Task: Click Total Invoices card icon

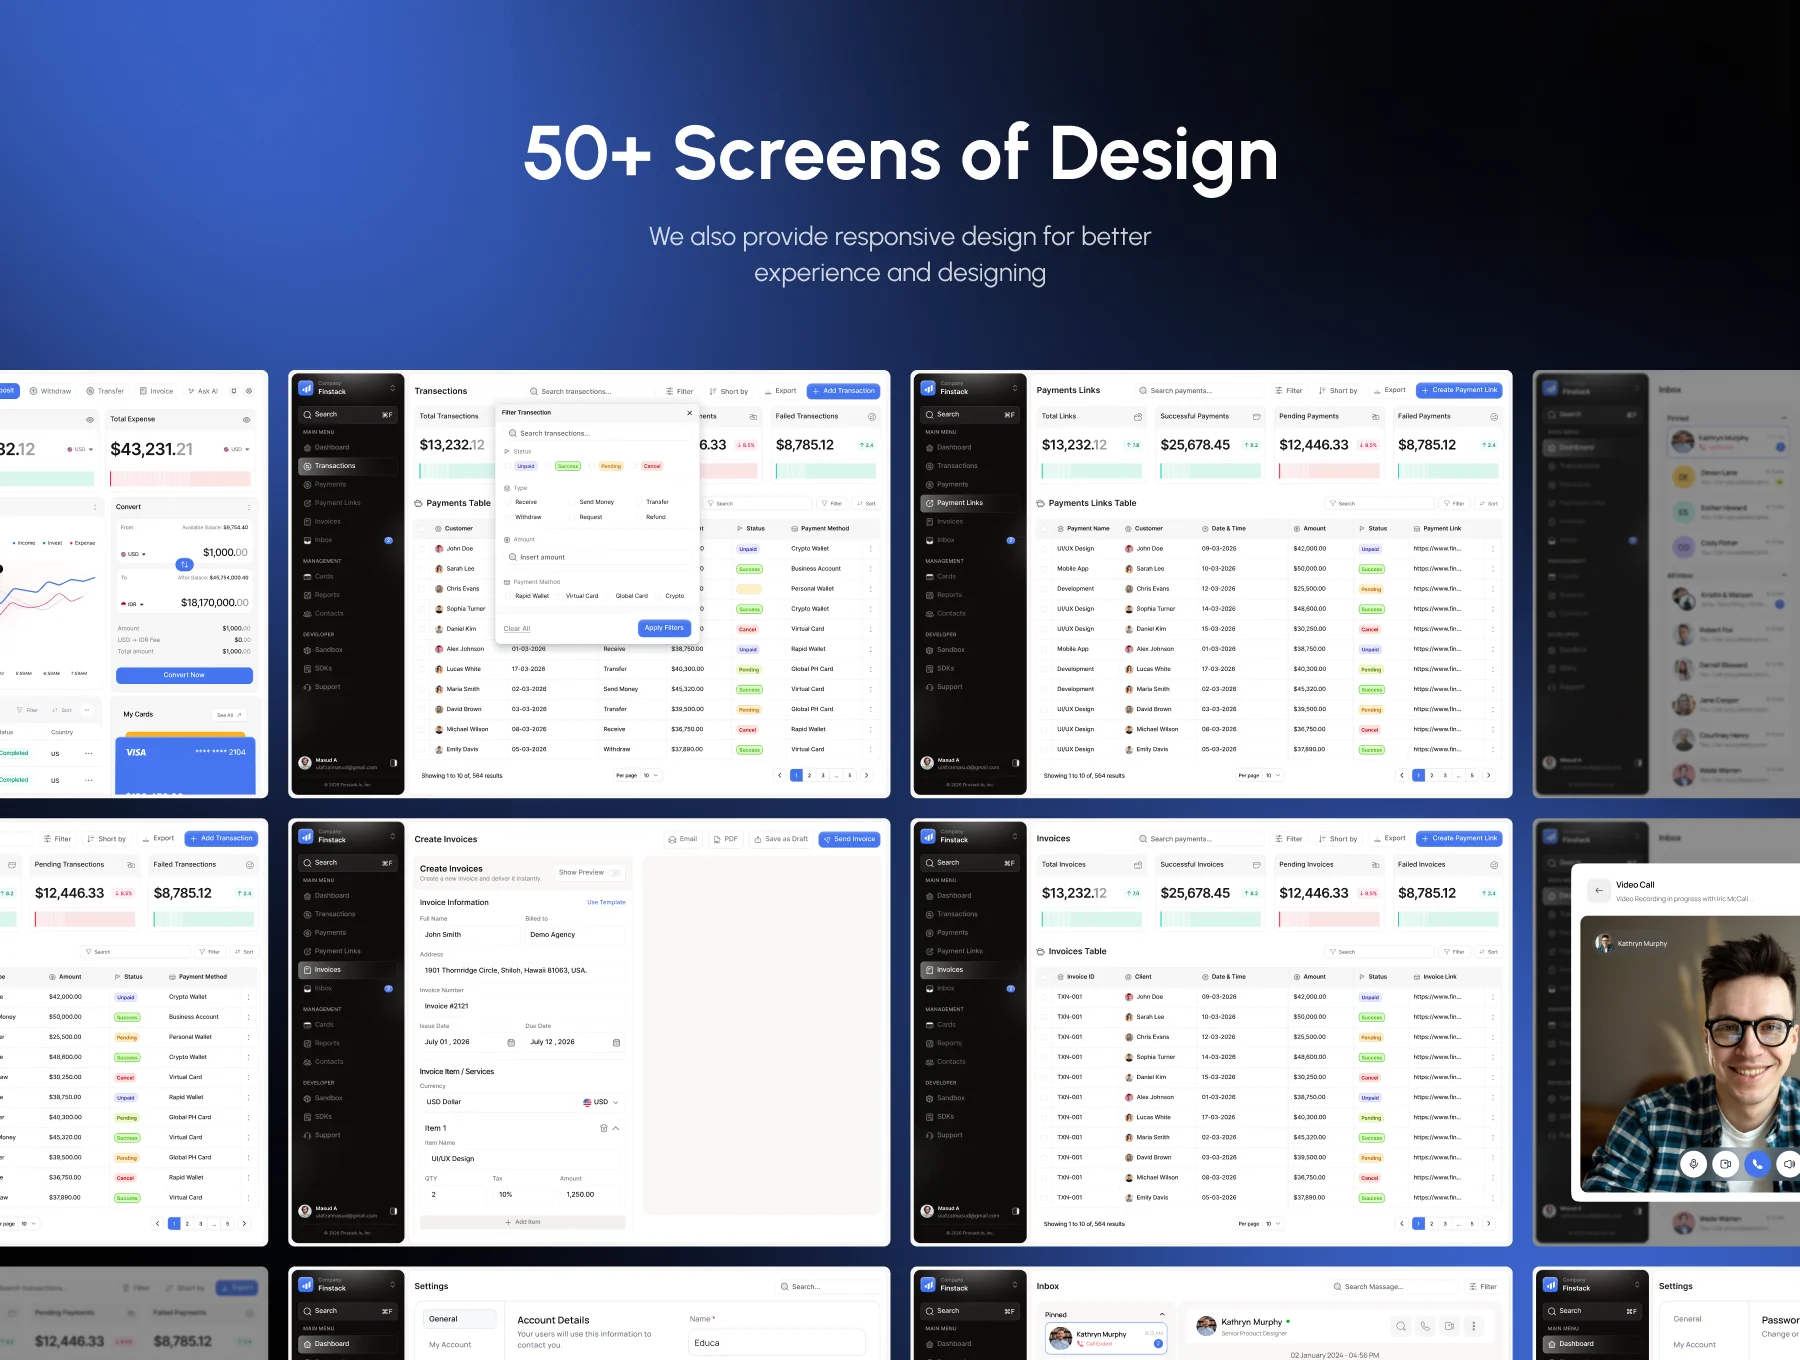Action: point(1137,865)
